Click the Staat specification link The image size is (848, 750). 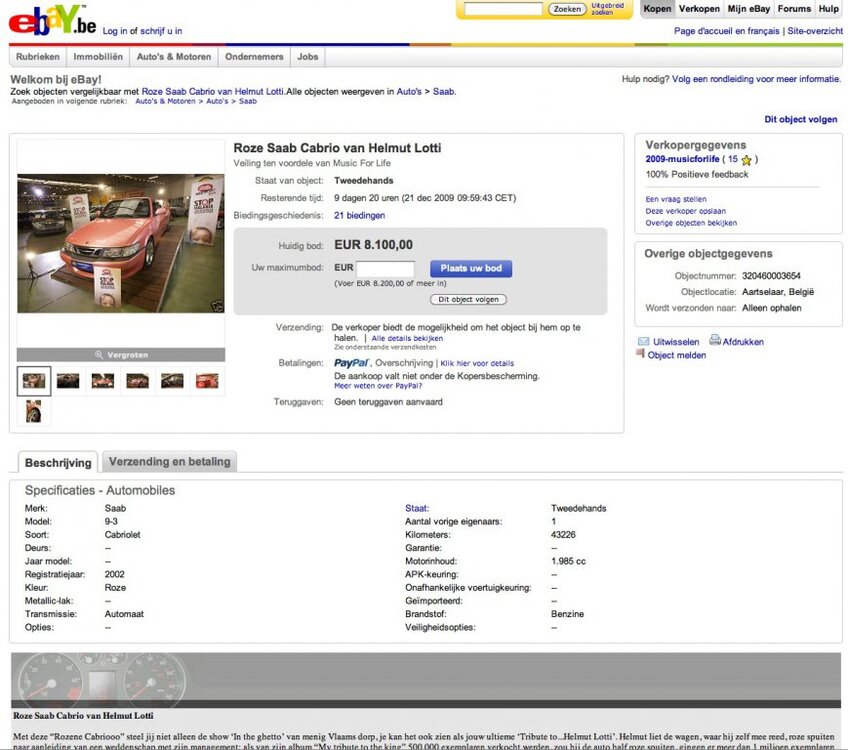coord(417,508)
